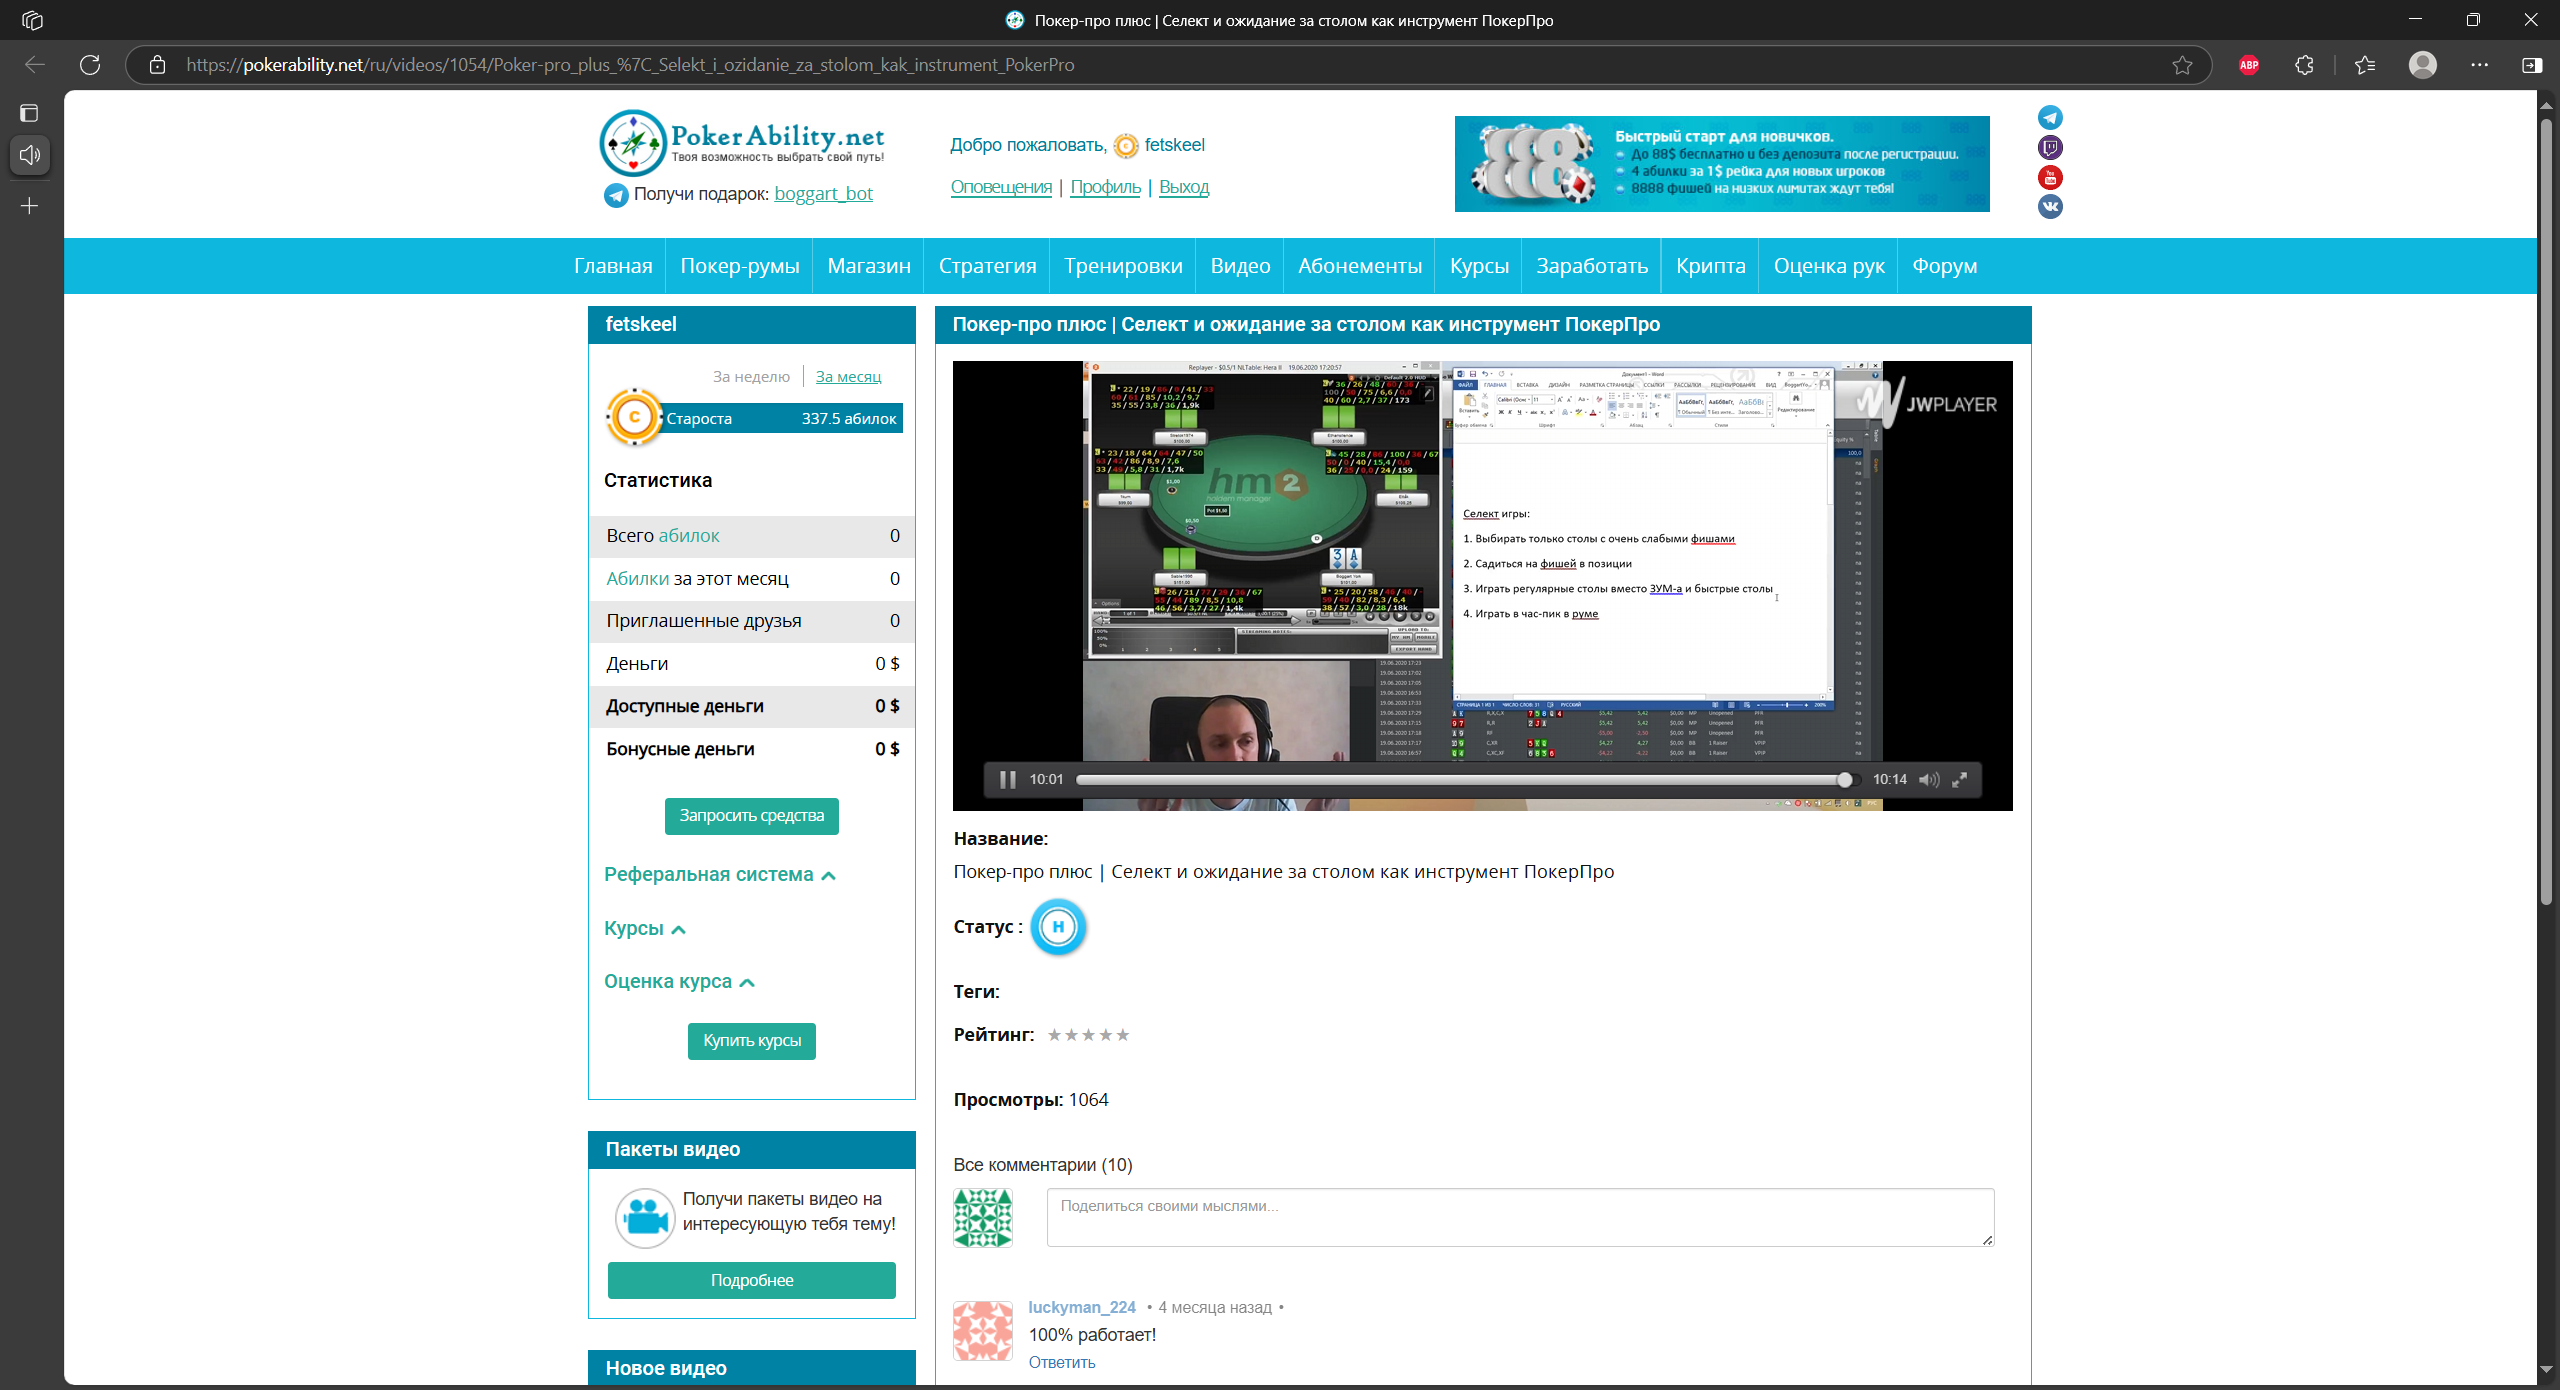Open the AdBlock Plus extension
Screen dimensions: 2560x1390
click(x=2249, y=65)
